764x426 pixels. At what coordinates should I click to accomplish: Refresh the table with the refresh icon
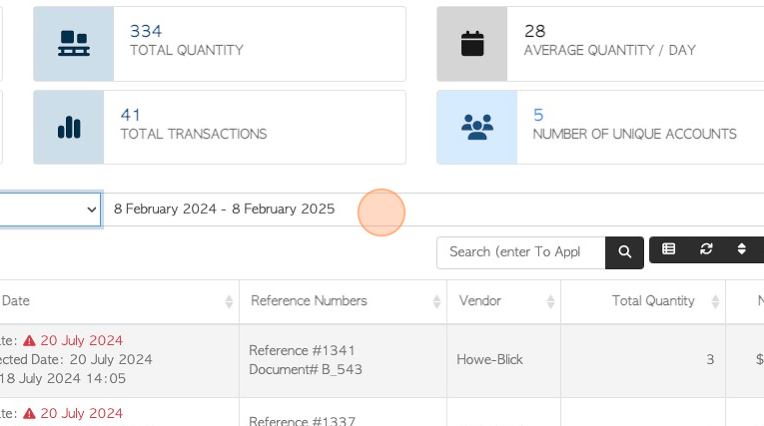pyautogui.click(x=706, y=250)
